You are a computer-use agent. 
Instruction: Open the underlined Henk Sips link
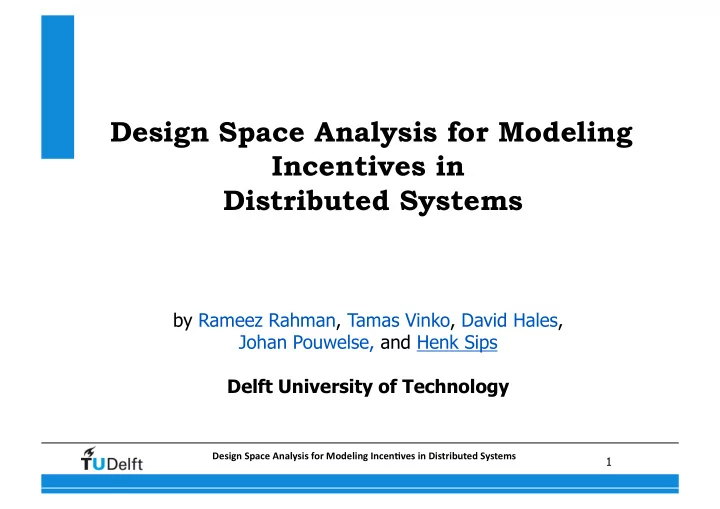tap(457, 342)
